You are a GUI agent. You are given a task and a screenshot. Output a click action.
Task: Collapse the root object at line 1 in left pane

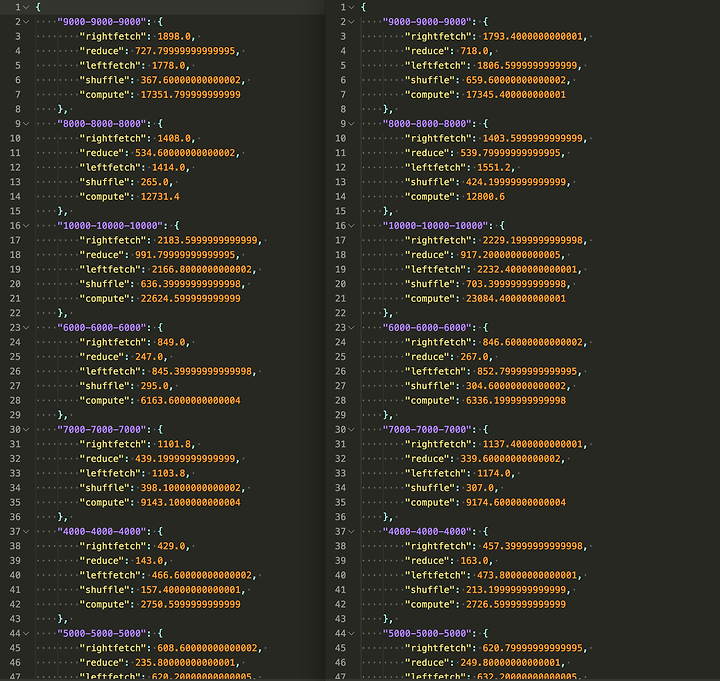26,7
